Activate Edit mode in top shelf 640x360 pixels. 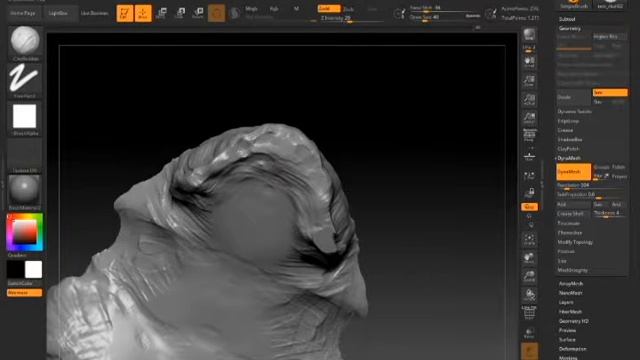pyautogui.click(x=125, y=13)
